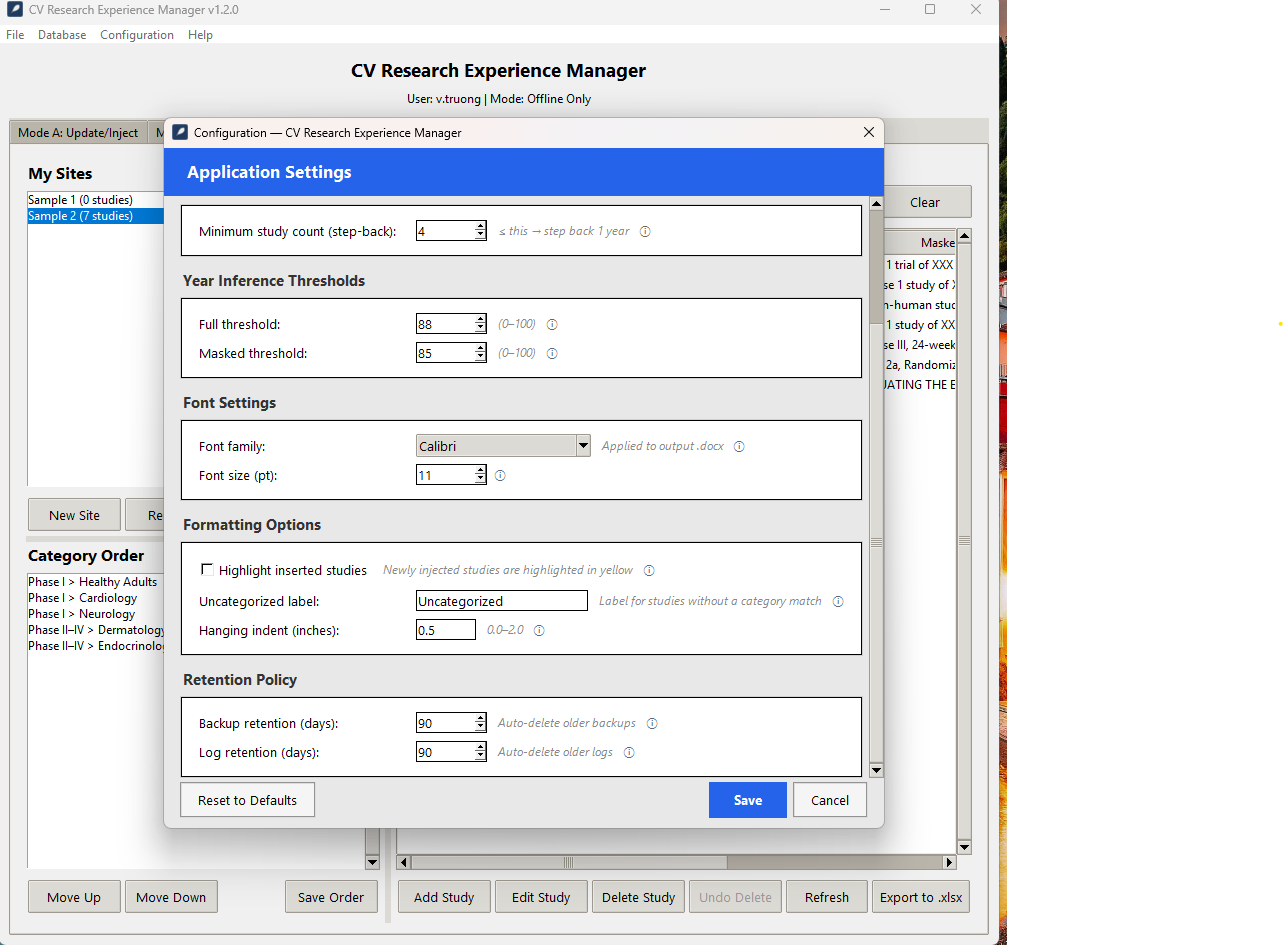The width and height of the screenshot is (1284, 945).
Task: Increase the Masked threshold stepper value
Action: click(480, 348)
